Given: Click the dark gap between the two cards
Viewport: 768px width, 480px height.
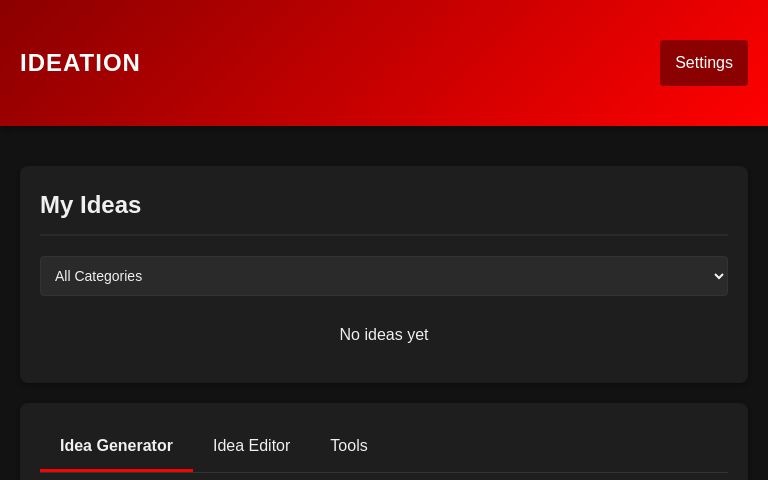Looking at the screenshot, I should pyautogui.click(x=384, y=393).
